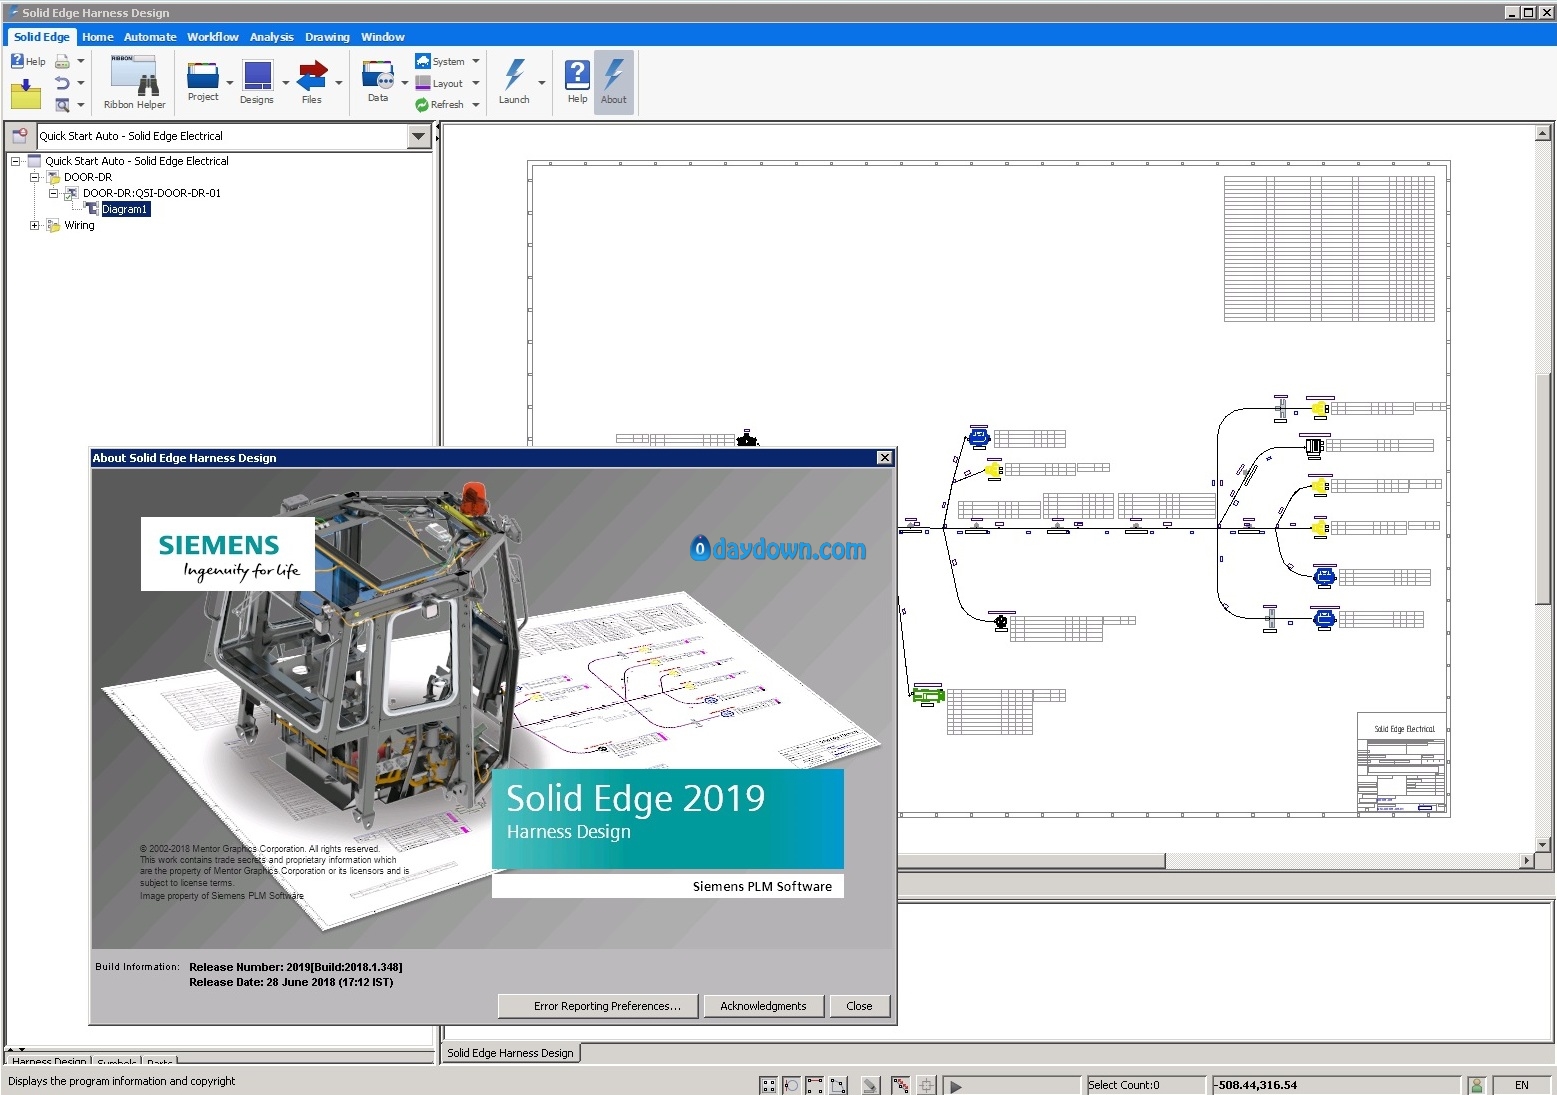Viewport: 1557px width, 1095px height.
Task: Click the Diagram1 node icon in the tree
Action: (92, 209)
